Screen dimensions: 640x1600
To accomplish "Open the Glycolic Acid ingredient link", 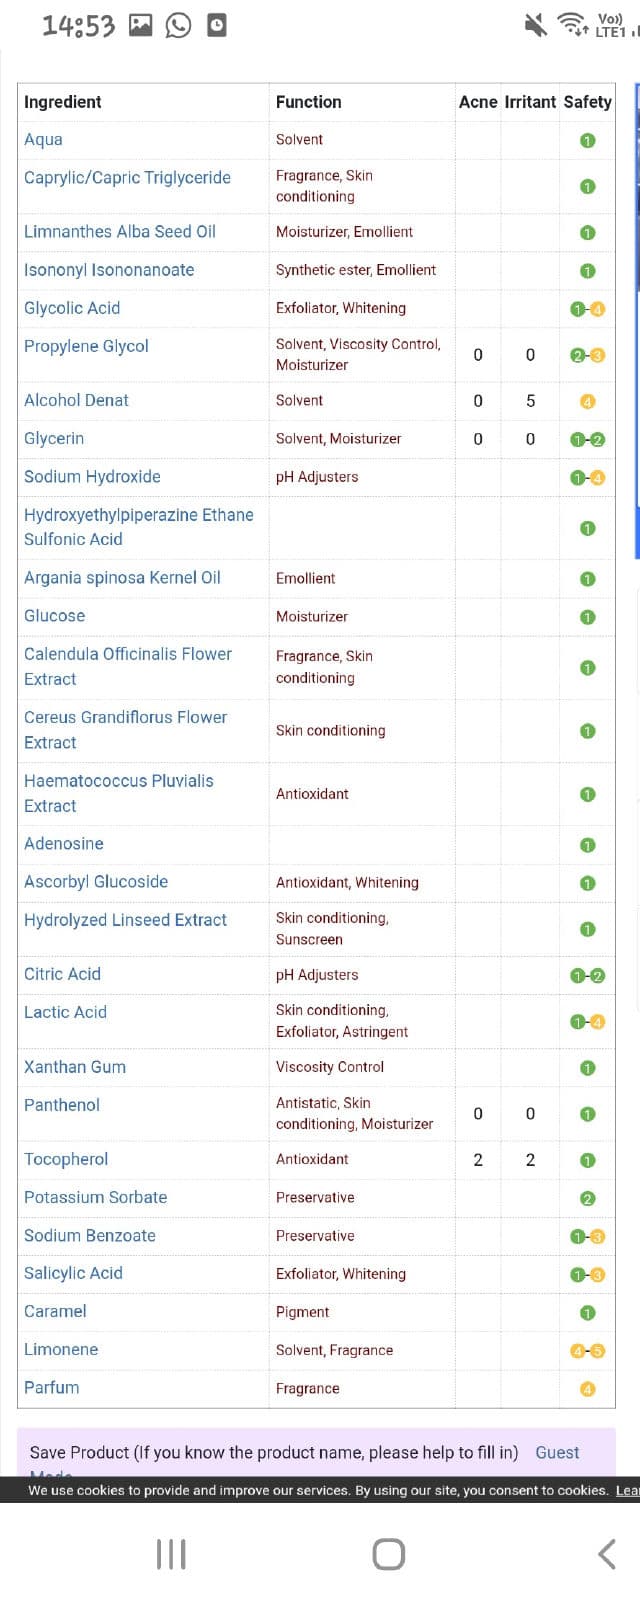I will pos(72,308).
